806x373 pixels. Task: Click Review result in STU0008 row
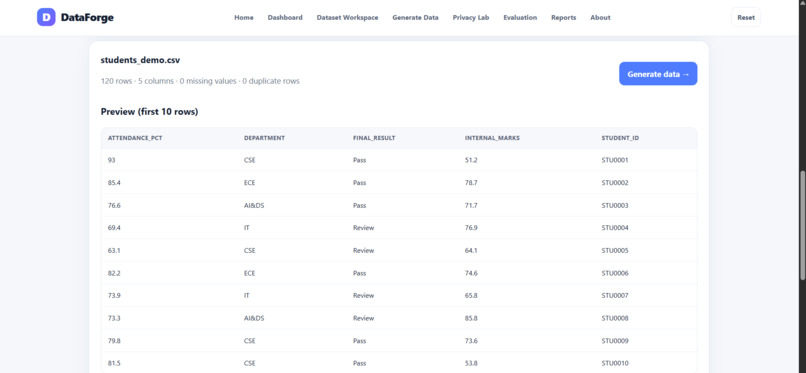(363, 319)
